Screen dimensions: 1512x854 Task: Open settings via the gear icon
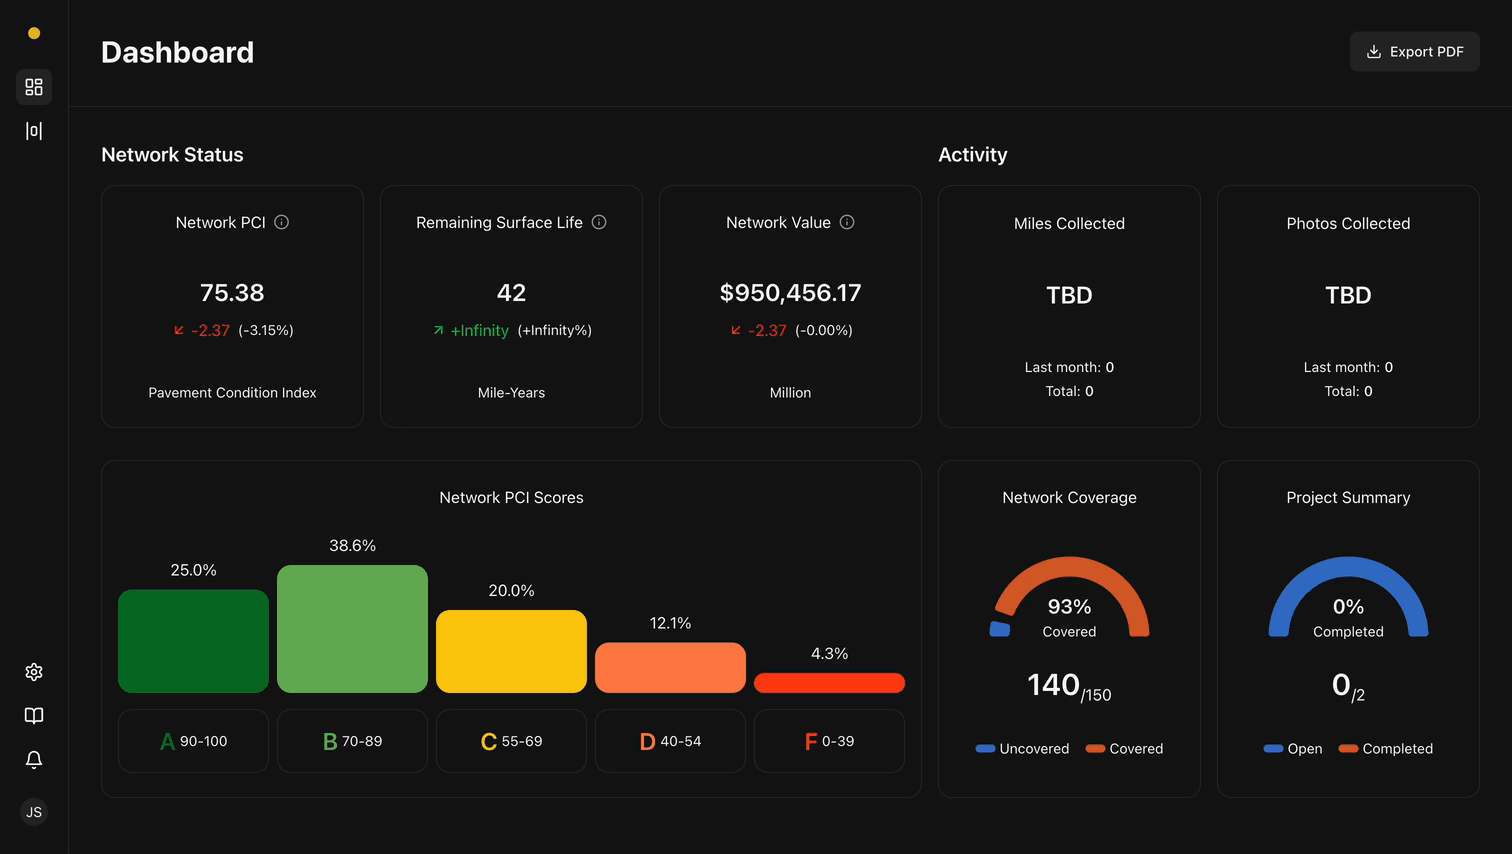[x=34, y=672]
